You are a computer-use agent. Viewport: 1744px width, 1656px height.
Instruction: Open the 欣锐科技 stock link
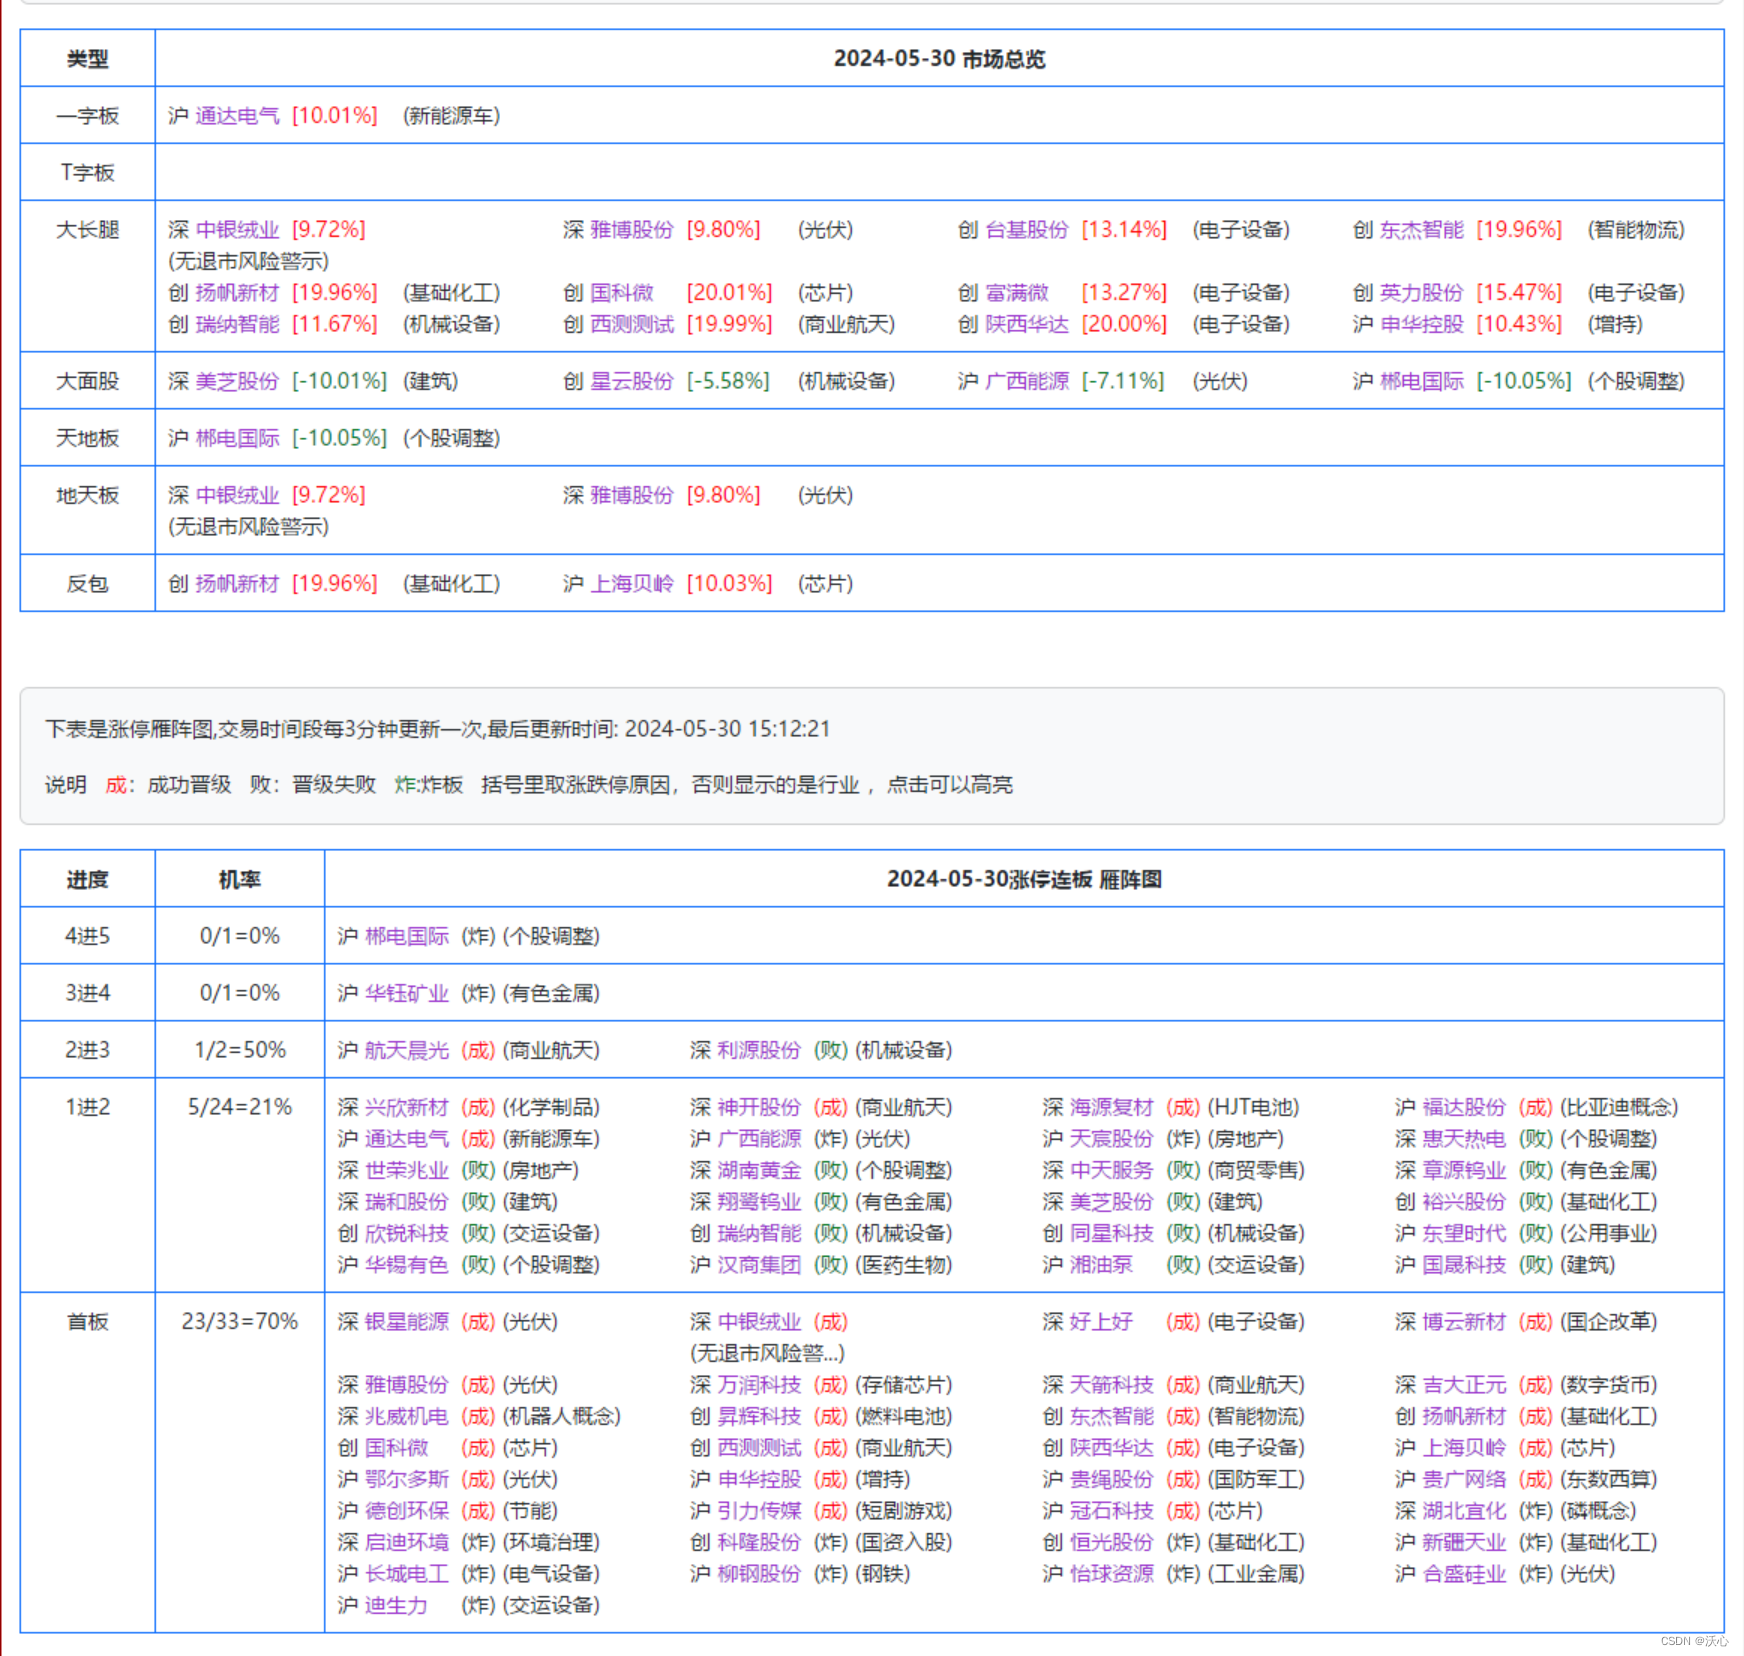pyautogui.click(x=407, y=1234)
